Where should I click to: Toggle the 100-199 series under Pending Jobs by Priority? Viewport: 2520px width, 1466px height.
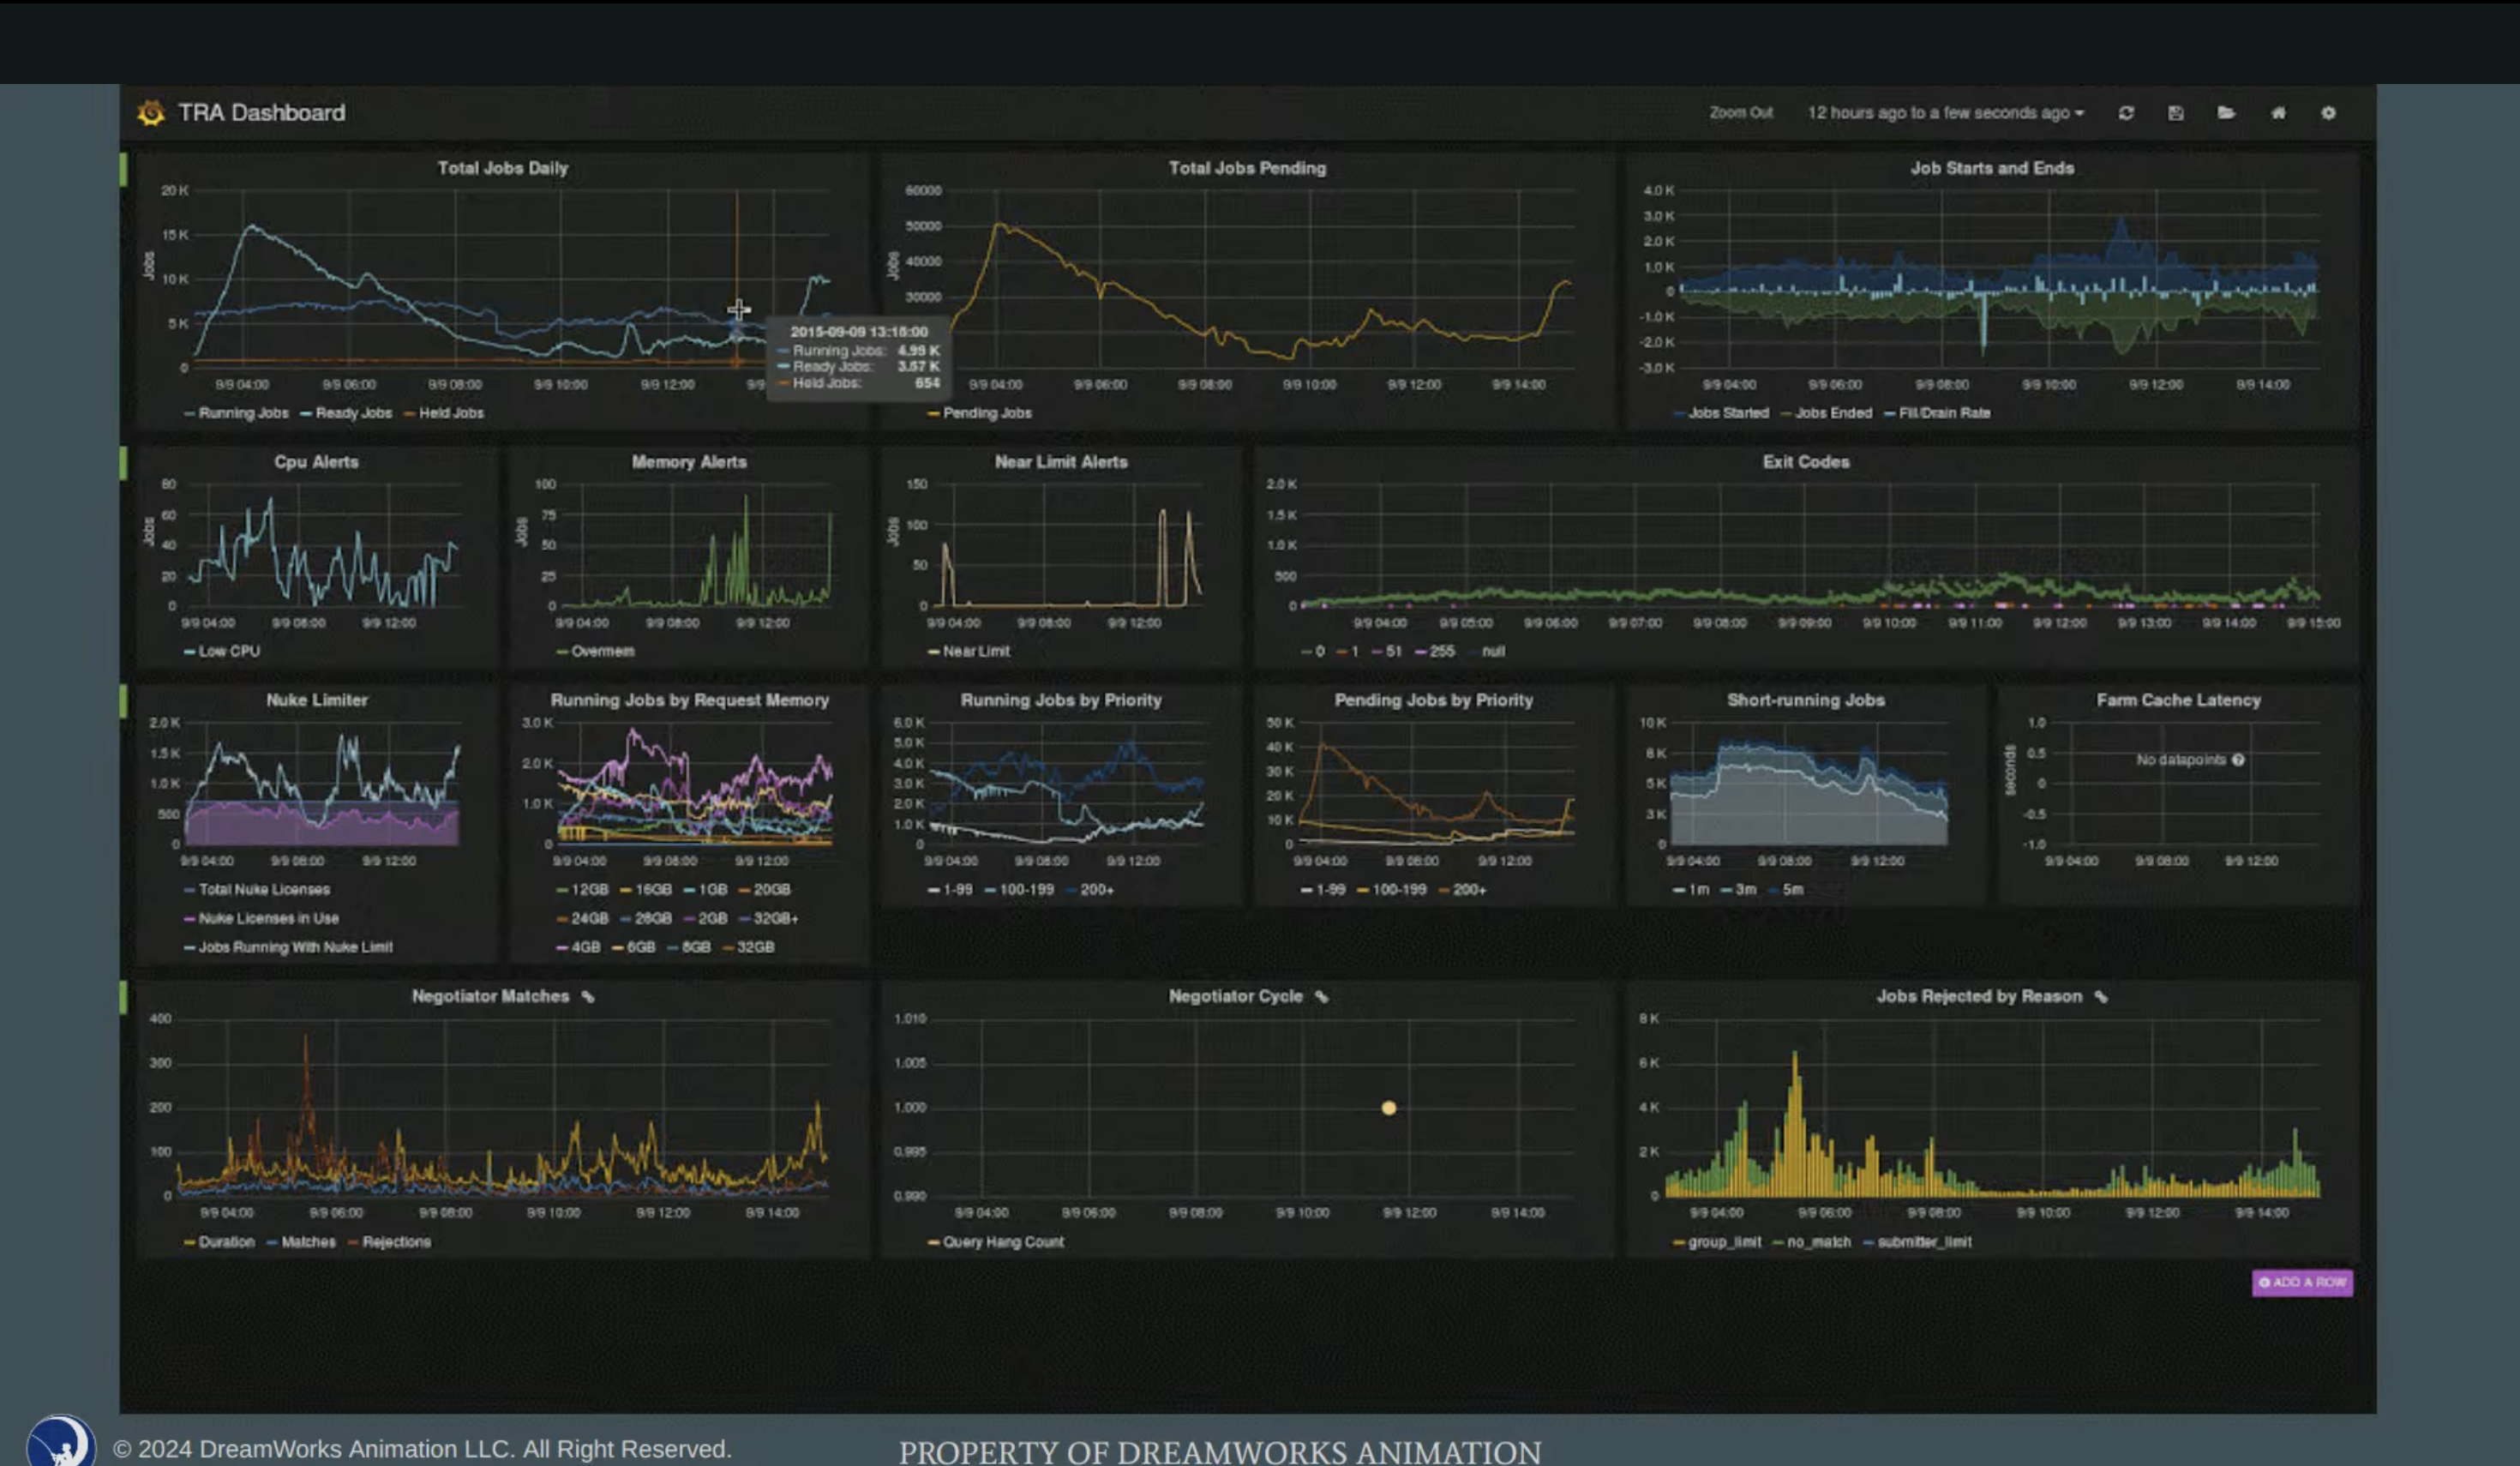pyautogui.click(x=1398, y=889)
